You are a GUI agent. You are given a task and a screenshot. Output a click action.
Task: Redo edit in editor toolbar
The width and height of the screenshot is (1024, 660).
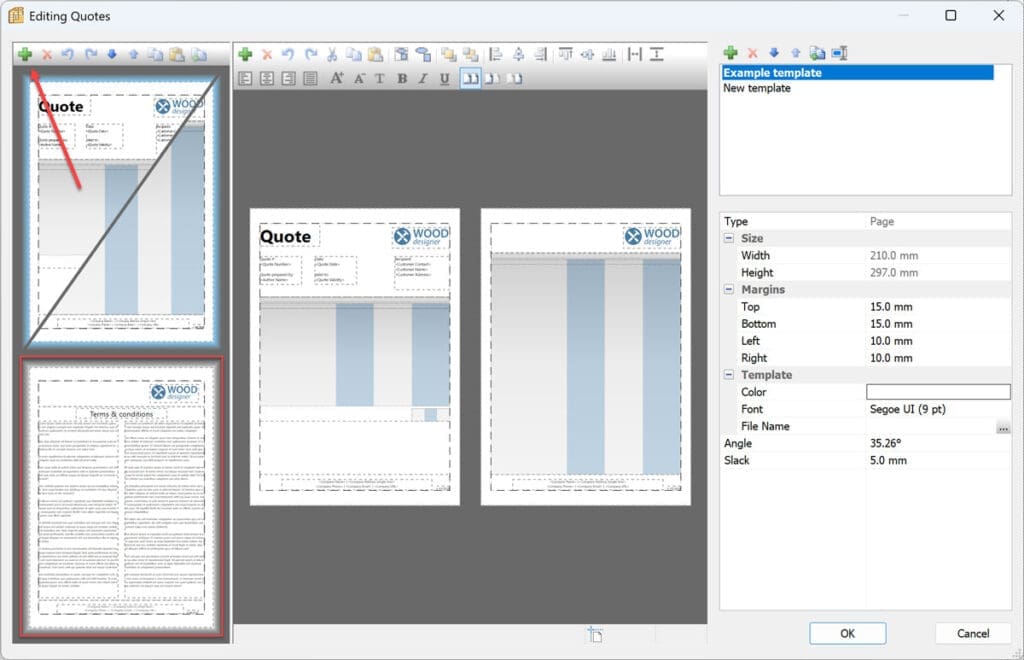click(311, 55)
